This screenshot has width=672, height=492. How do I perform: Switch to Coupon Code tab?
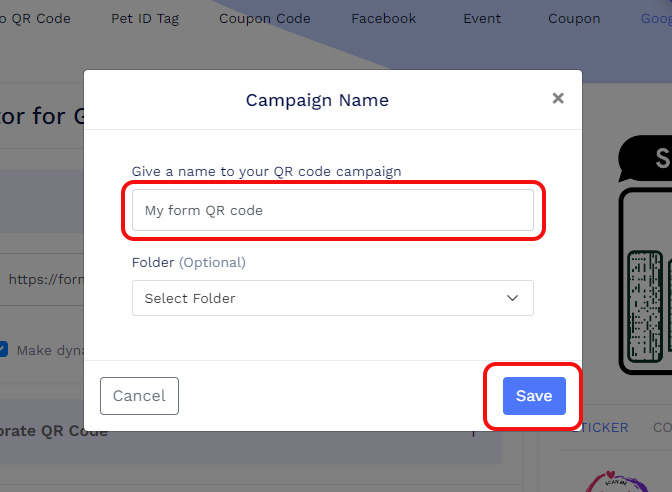point(265,18)
